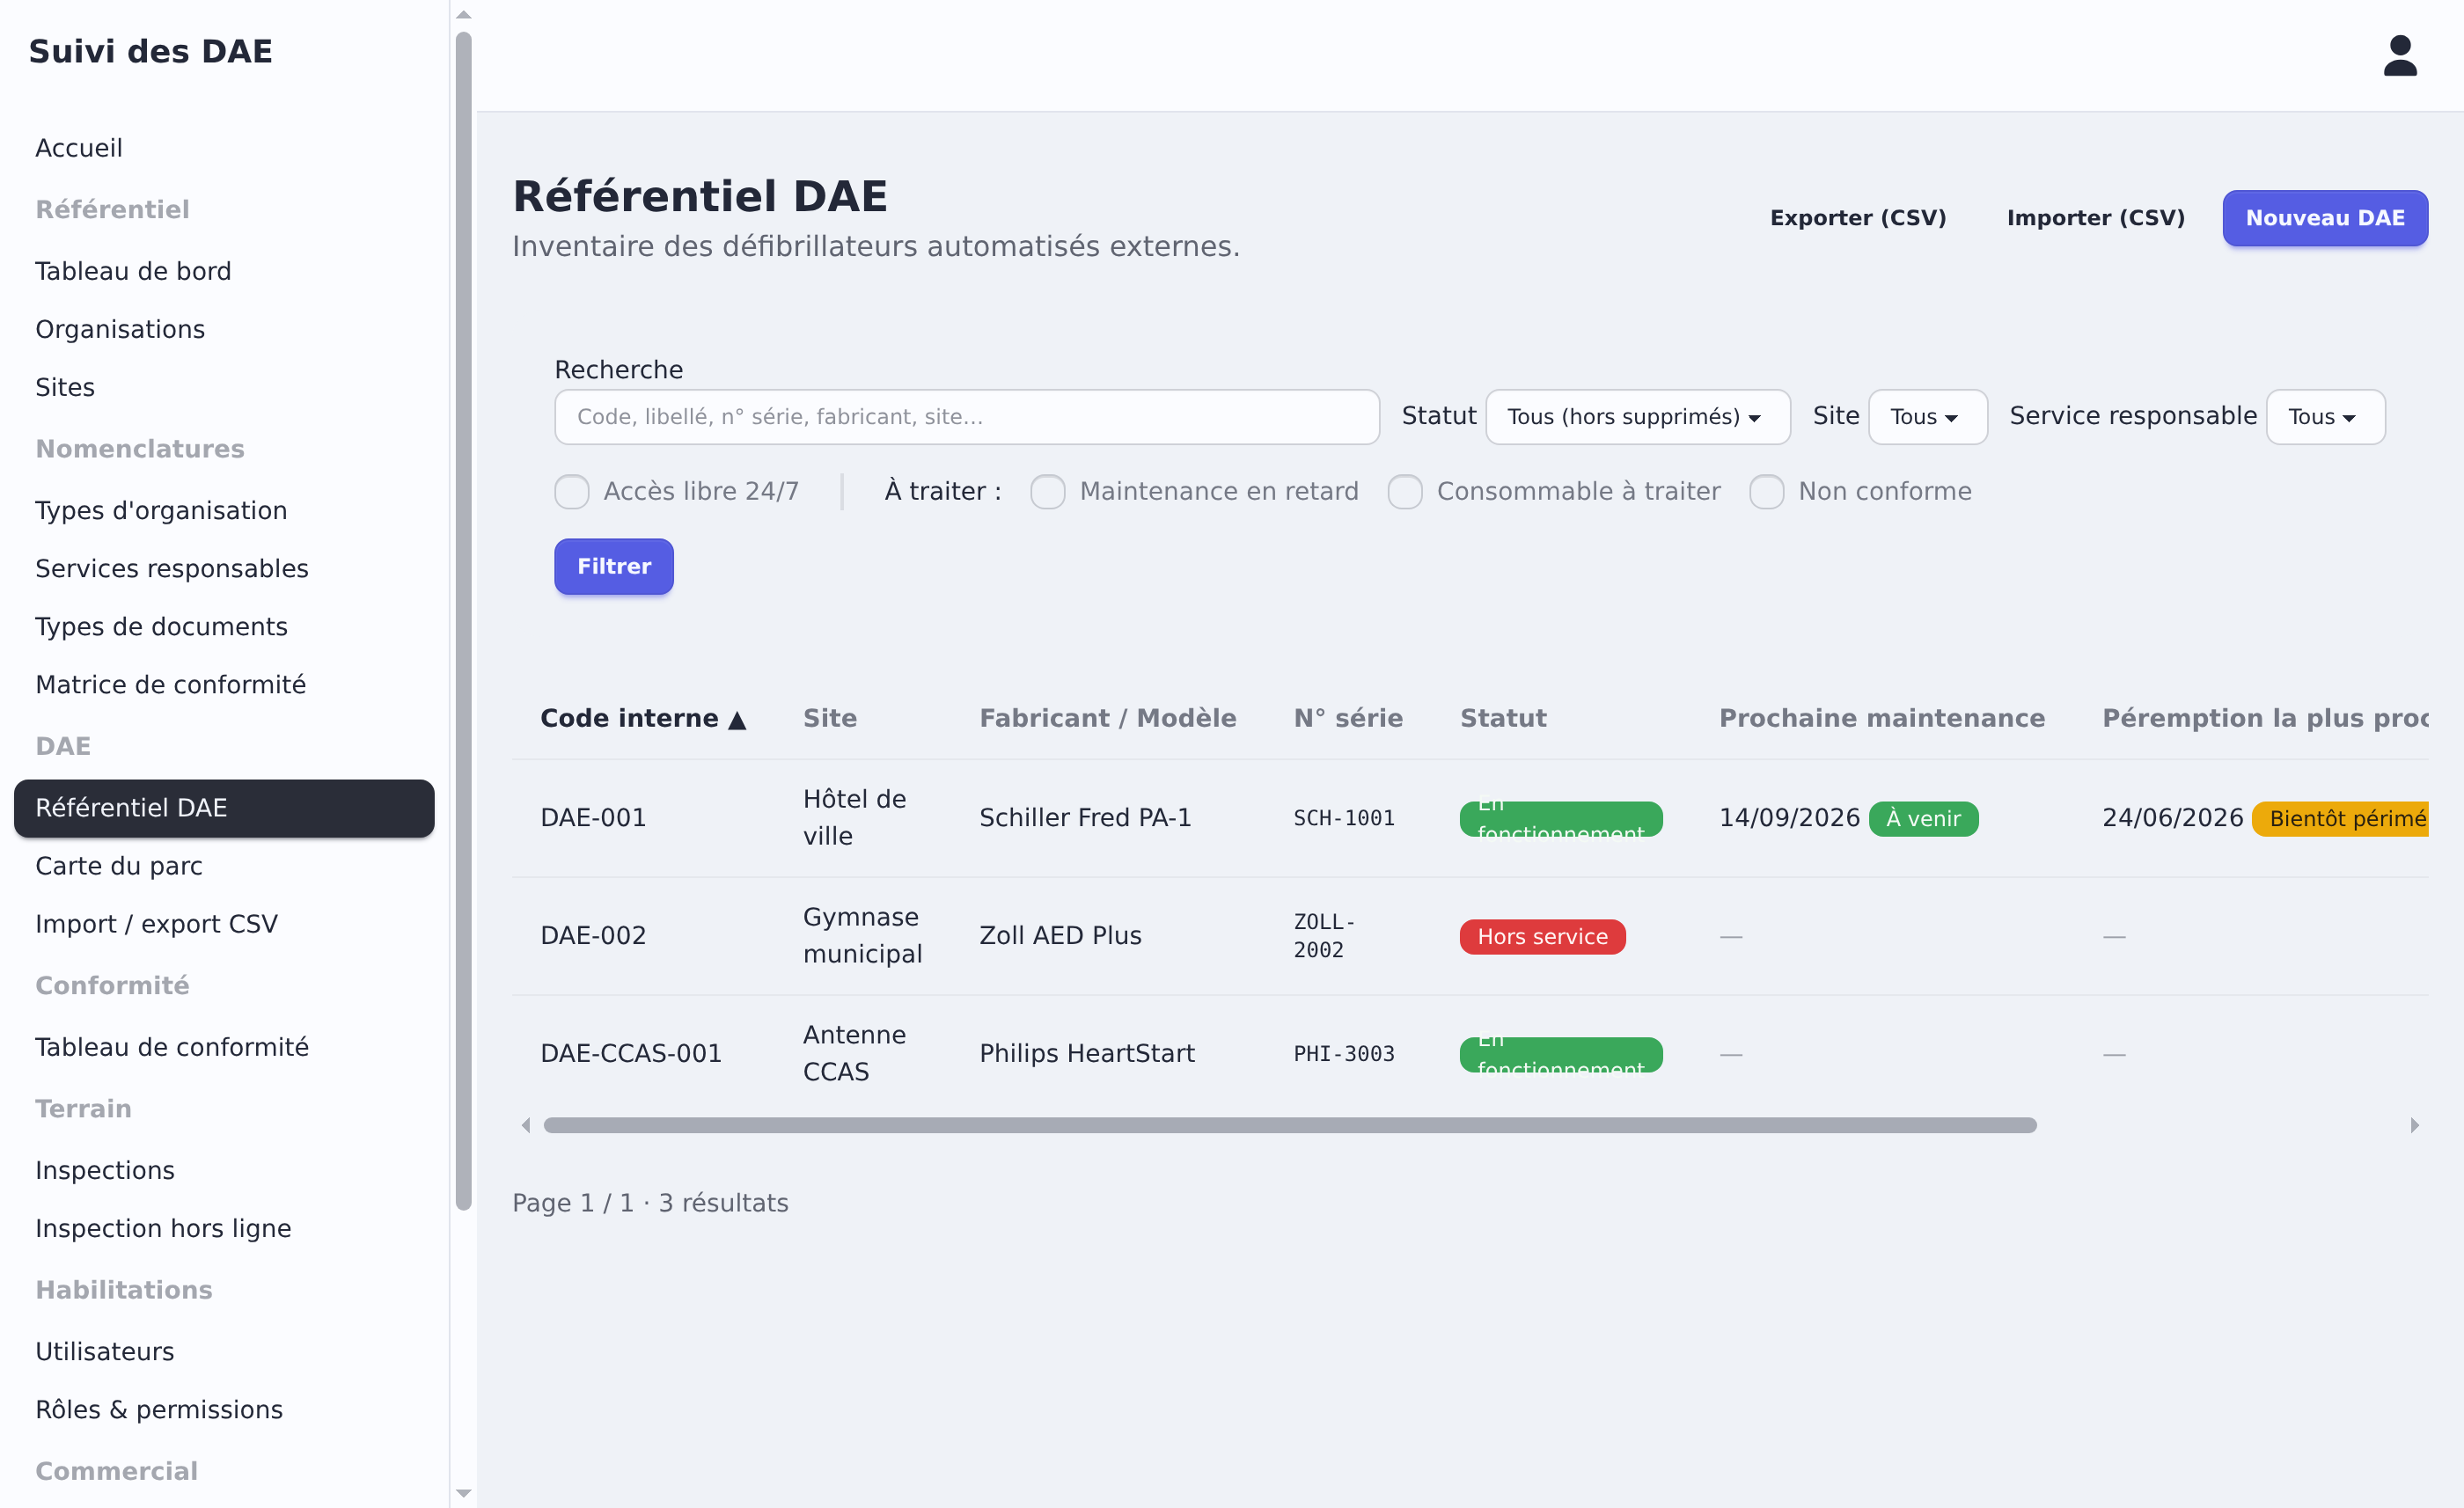
Task: Click DAE-CCAS-001 code cell
Action: (631, 1054)
